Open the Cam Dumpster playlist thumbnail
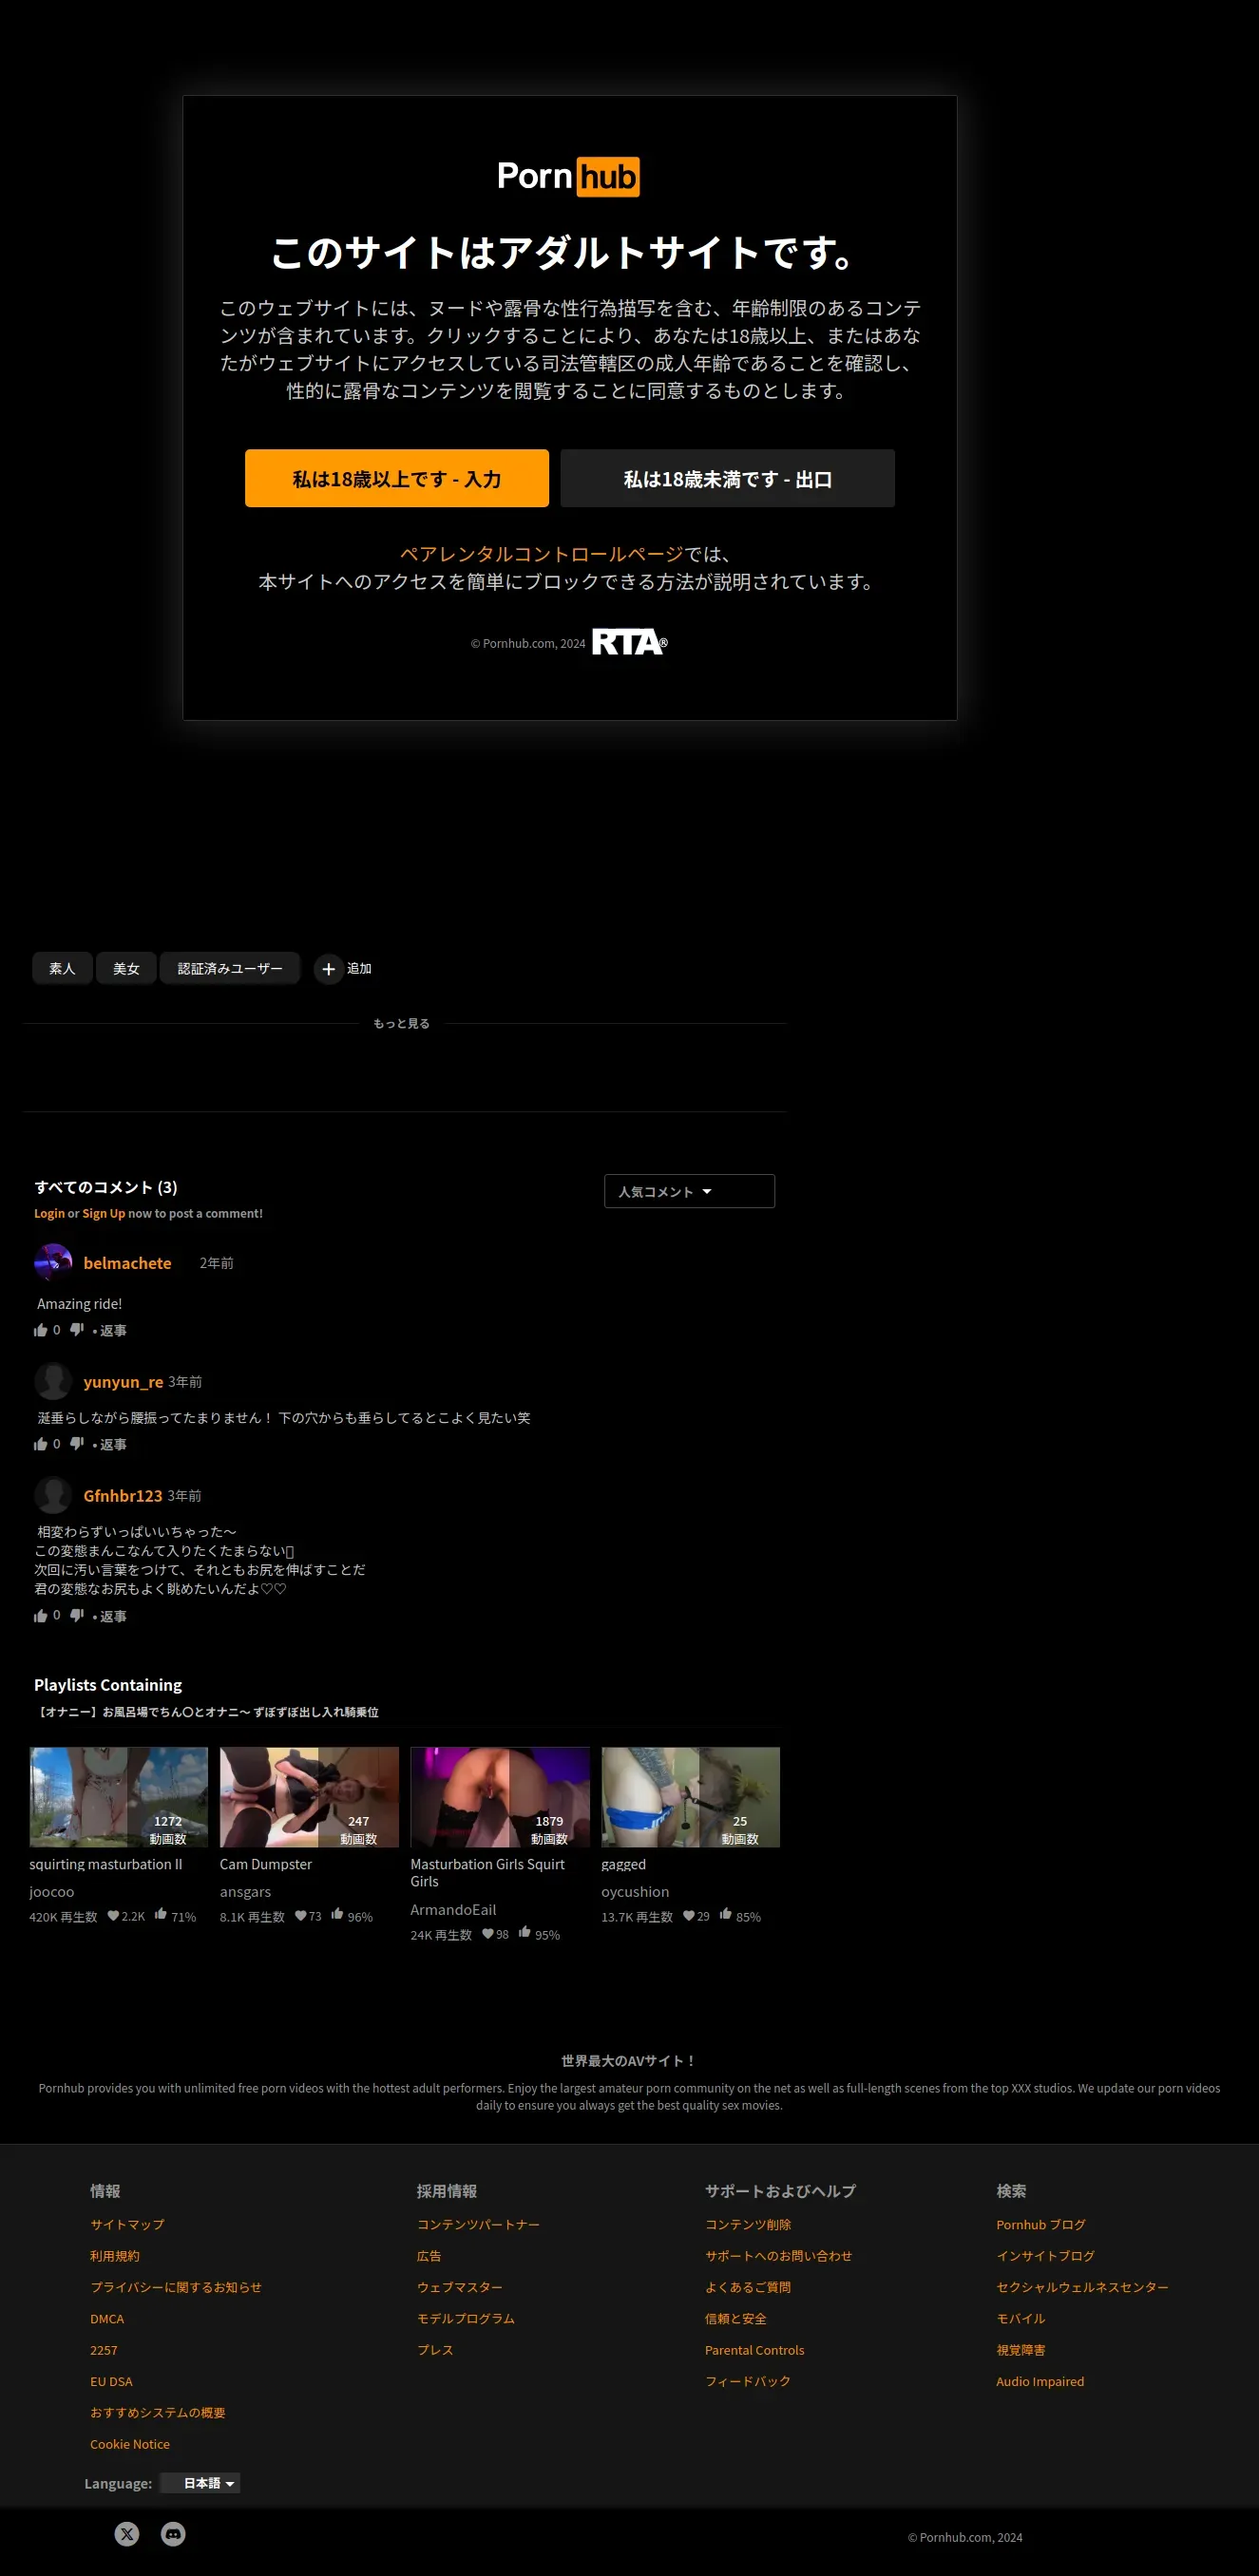The image size is (1259, 2576). click(x=309, y=1797)
